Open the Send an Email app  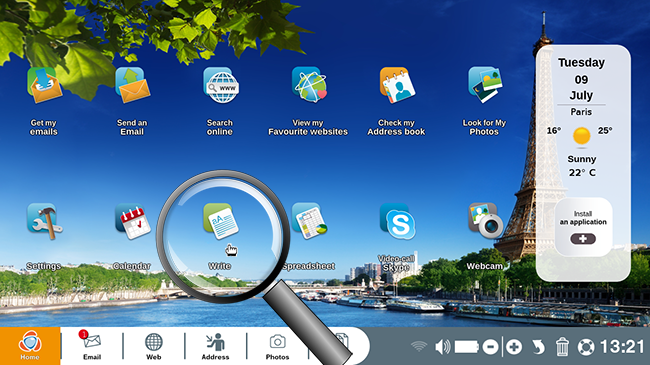132,85
